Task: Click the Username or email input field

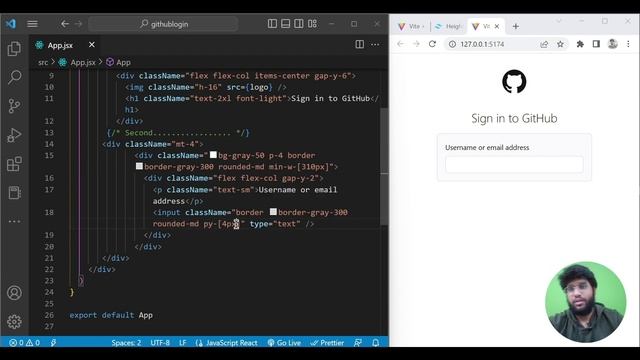Action: [x=514, y=164]
